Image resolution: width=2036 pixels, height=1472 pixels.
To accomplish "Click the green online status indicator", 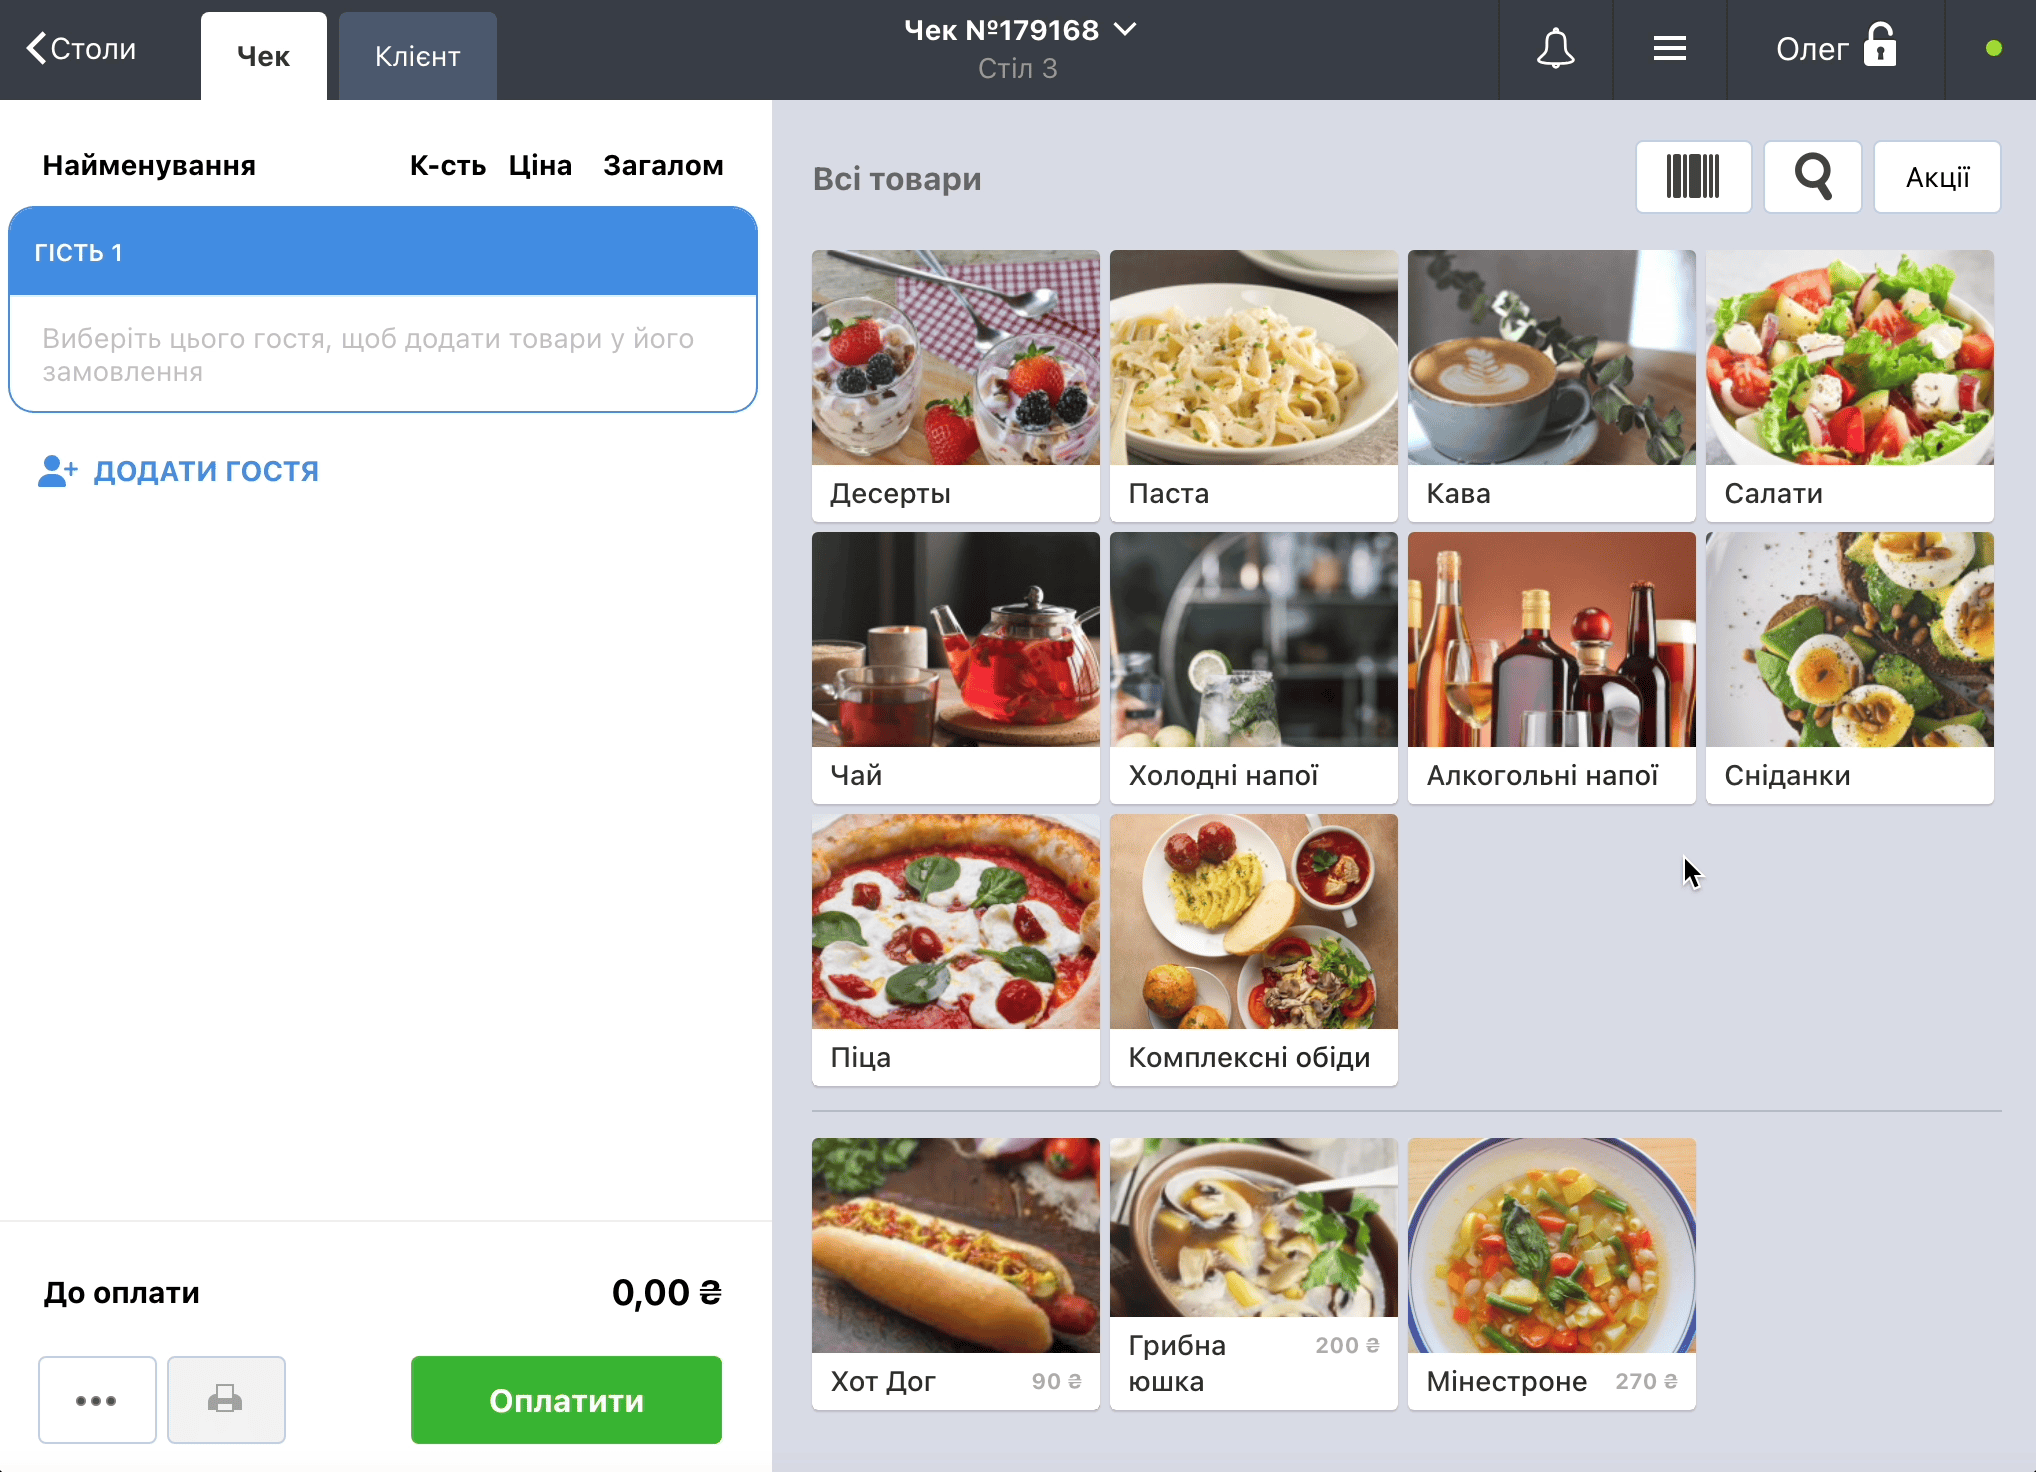I will click(x=1993, y=48).
